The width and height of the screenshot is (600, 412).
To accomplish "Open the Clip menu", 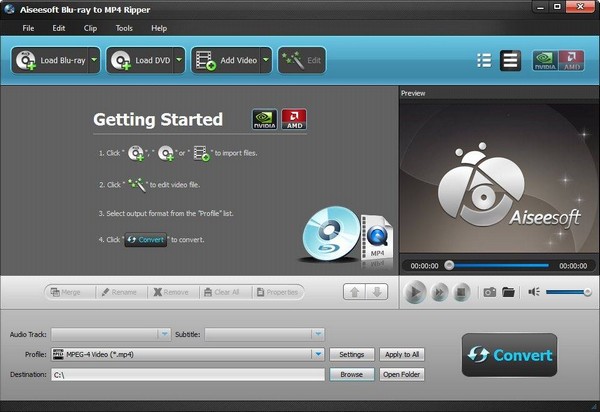I will pos(91,28).
